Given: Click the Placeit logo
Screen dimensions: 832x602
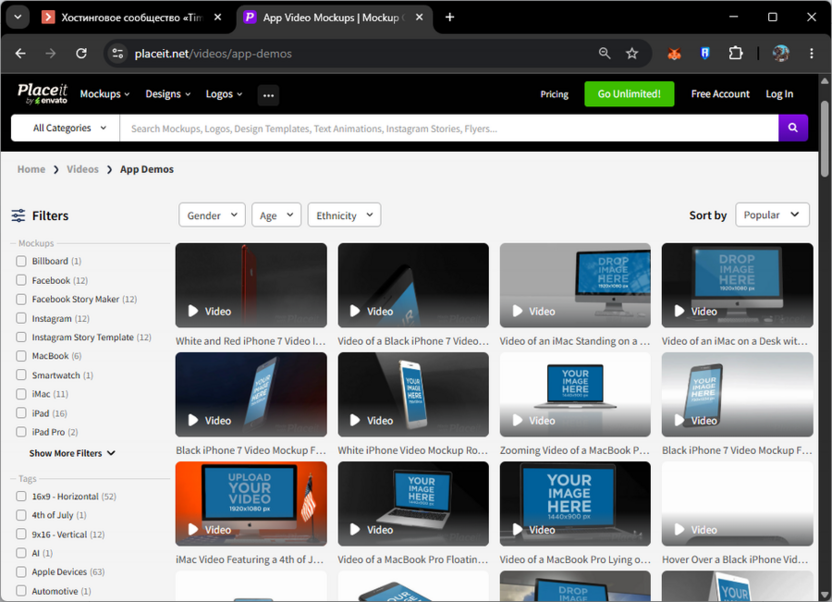Looking at the screenshot, I should (x=42, y=93).
